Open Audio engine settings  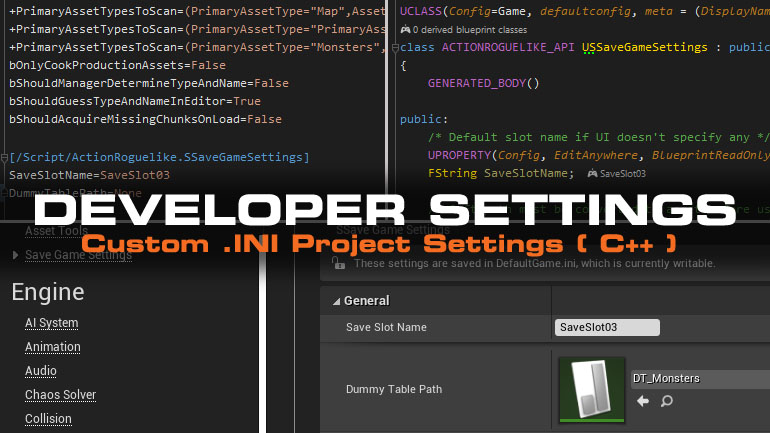tap(40, 371)
